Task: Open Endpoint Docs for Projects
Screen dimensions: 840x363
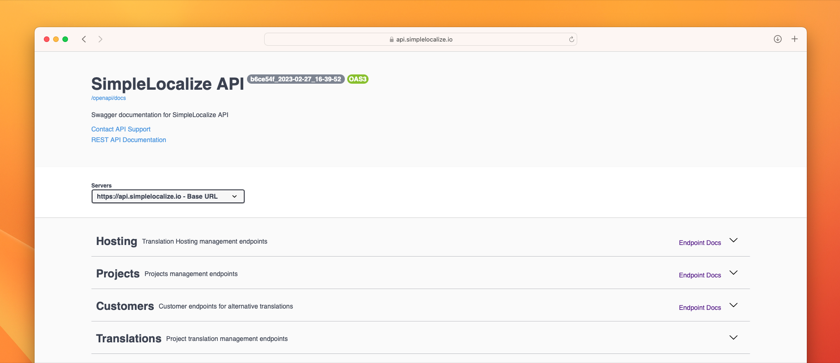Action: (700, 275)
